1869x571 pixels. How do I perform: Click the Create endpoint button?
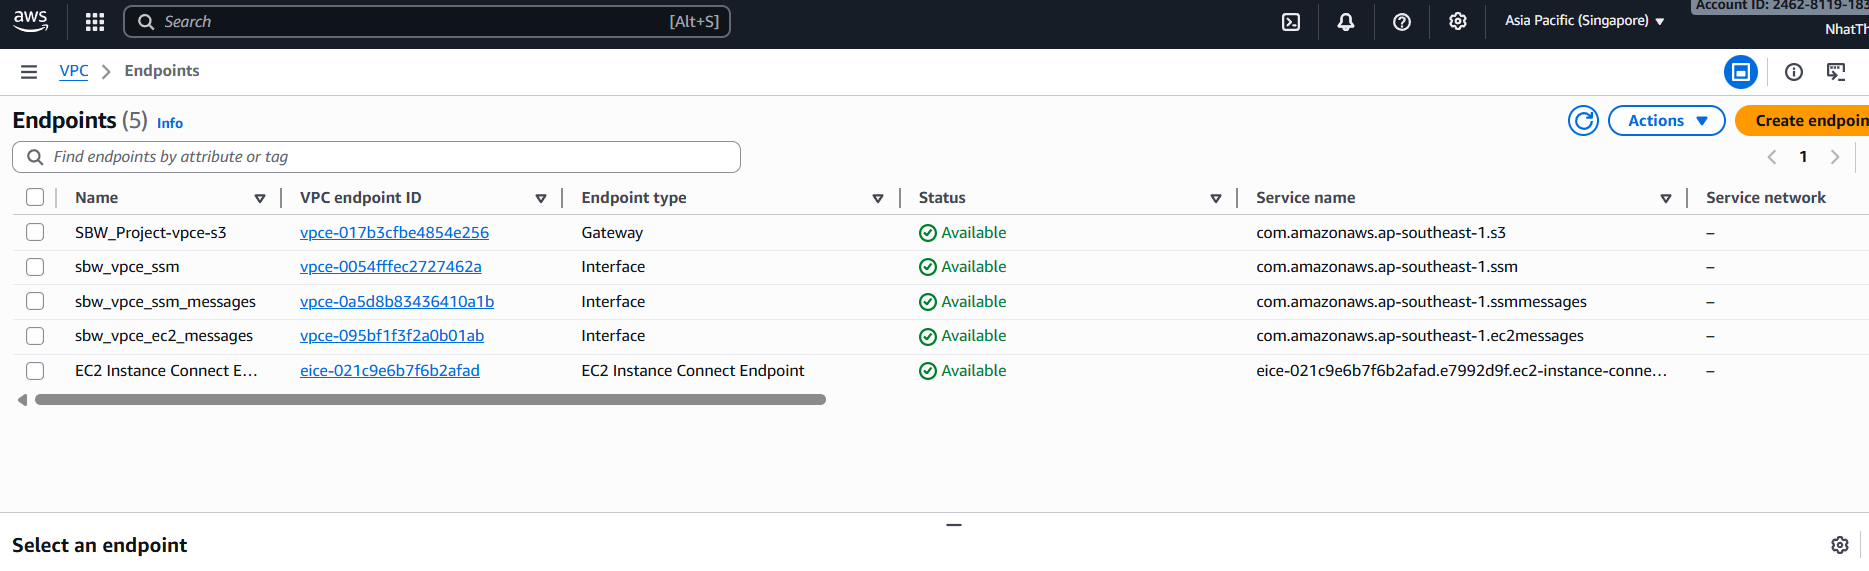(1803, 121)
